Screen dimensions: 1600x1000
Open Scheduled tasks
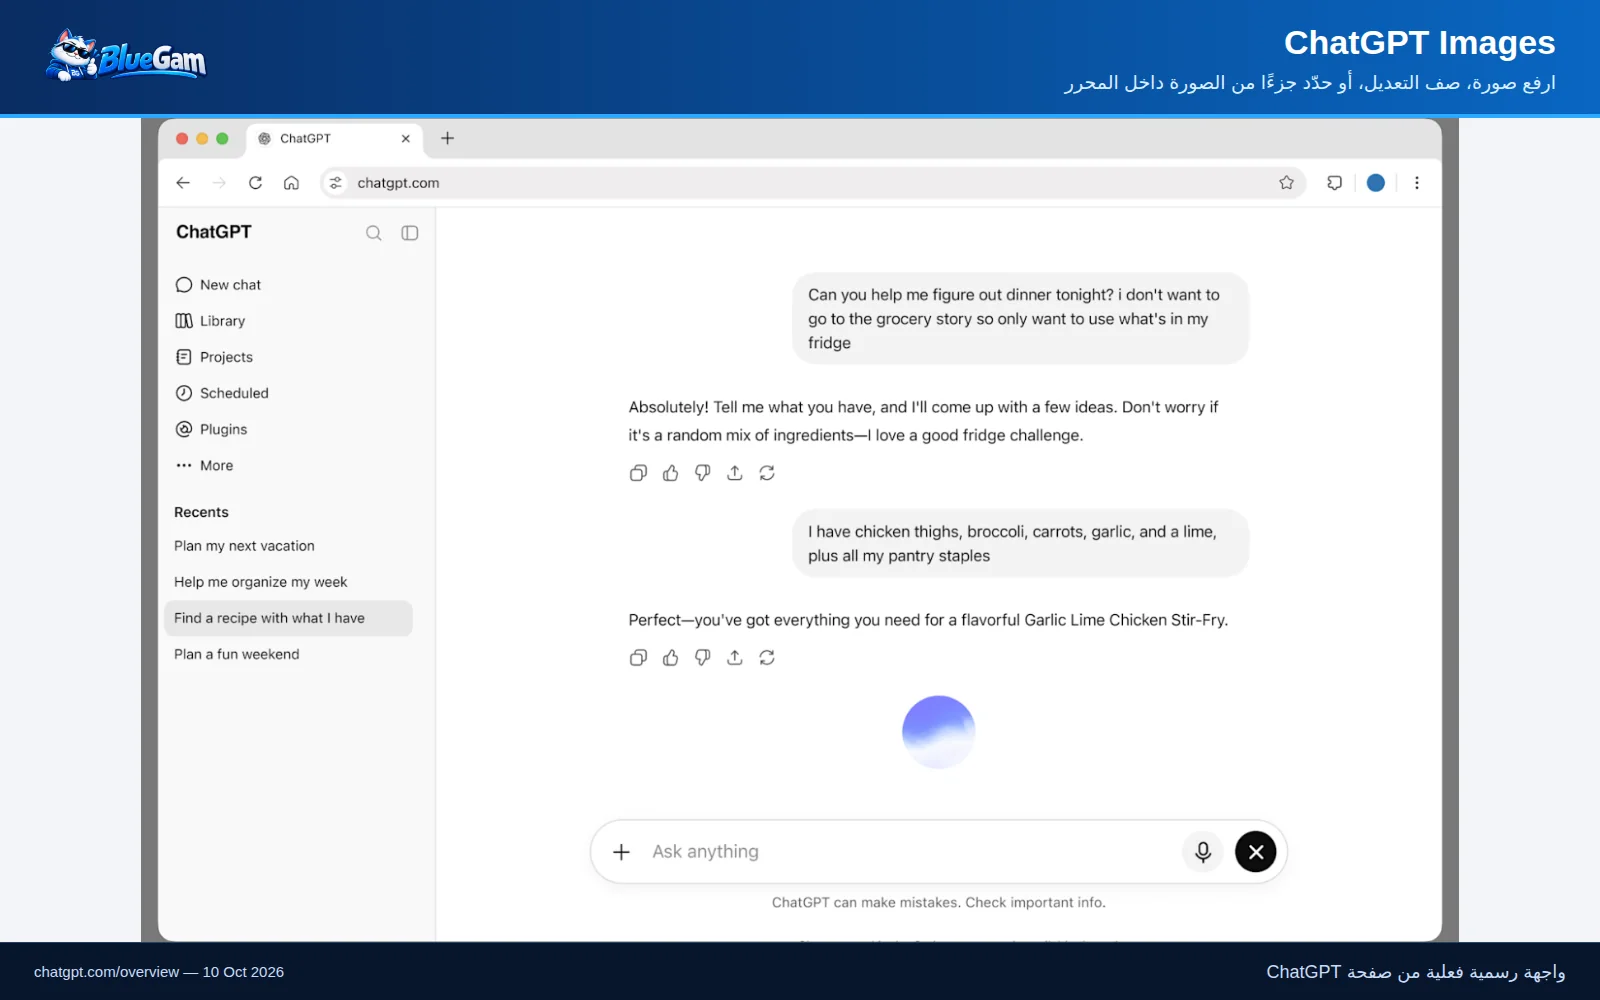(x=222, y=393)
